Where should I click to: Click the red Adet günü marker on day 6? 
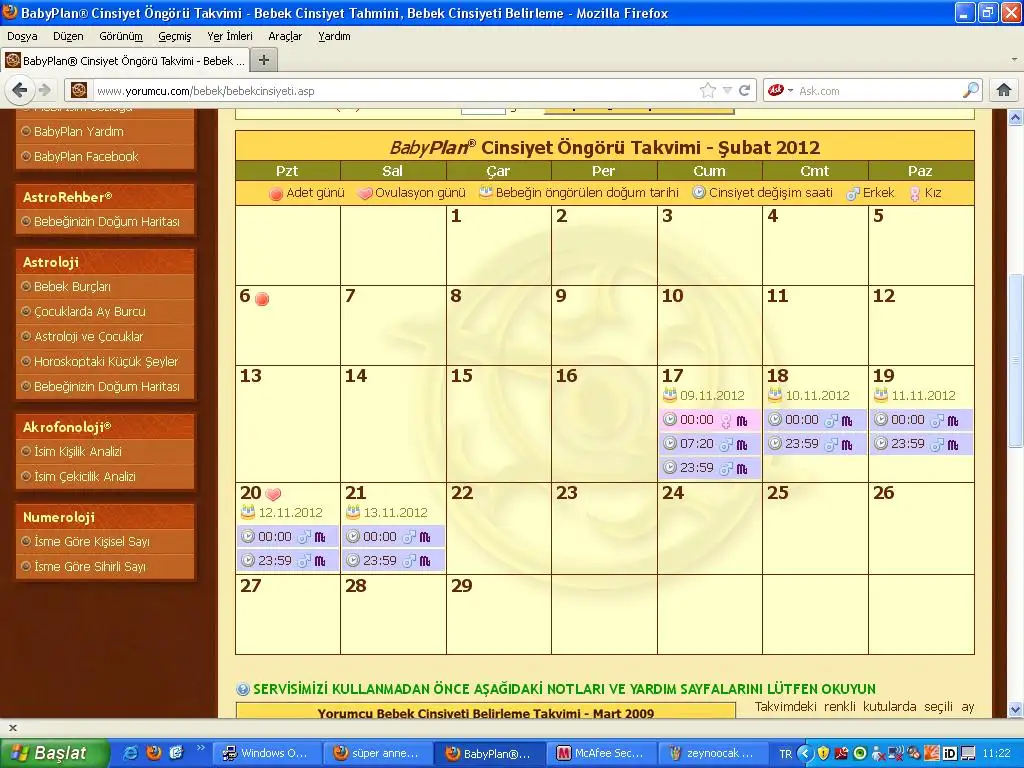point(262,299)
